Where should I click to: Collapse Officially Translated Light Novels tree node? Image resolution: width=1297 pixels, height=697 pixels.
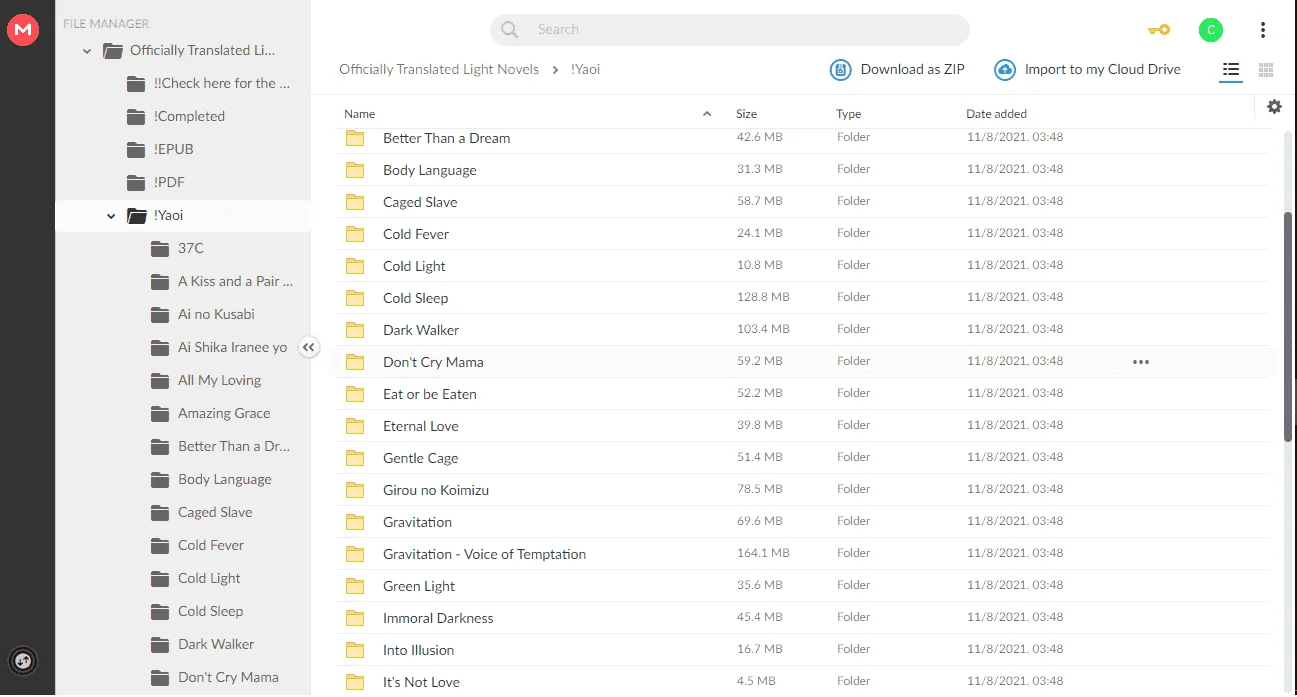coord(87,51)
